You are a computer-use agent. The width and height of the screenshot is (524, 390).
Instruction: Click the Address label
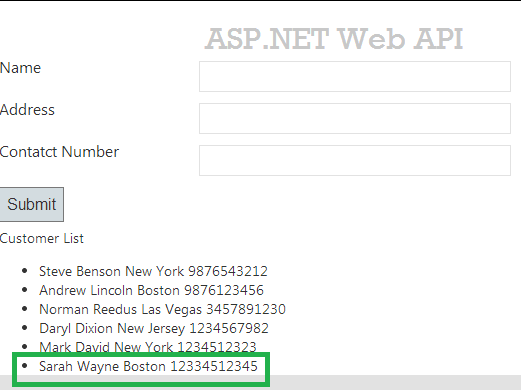(27, 110)
